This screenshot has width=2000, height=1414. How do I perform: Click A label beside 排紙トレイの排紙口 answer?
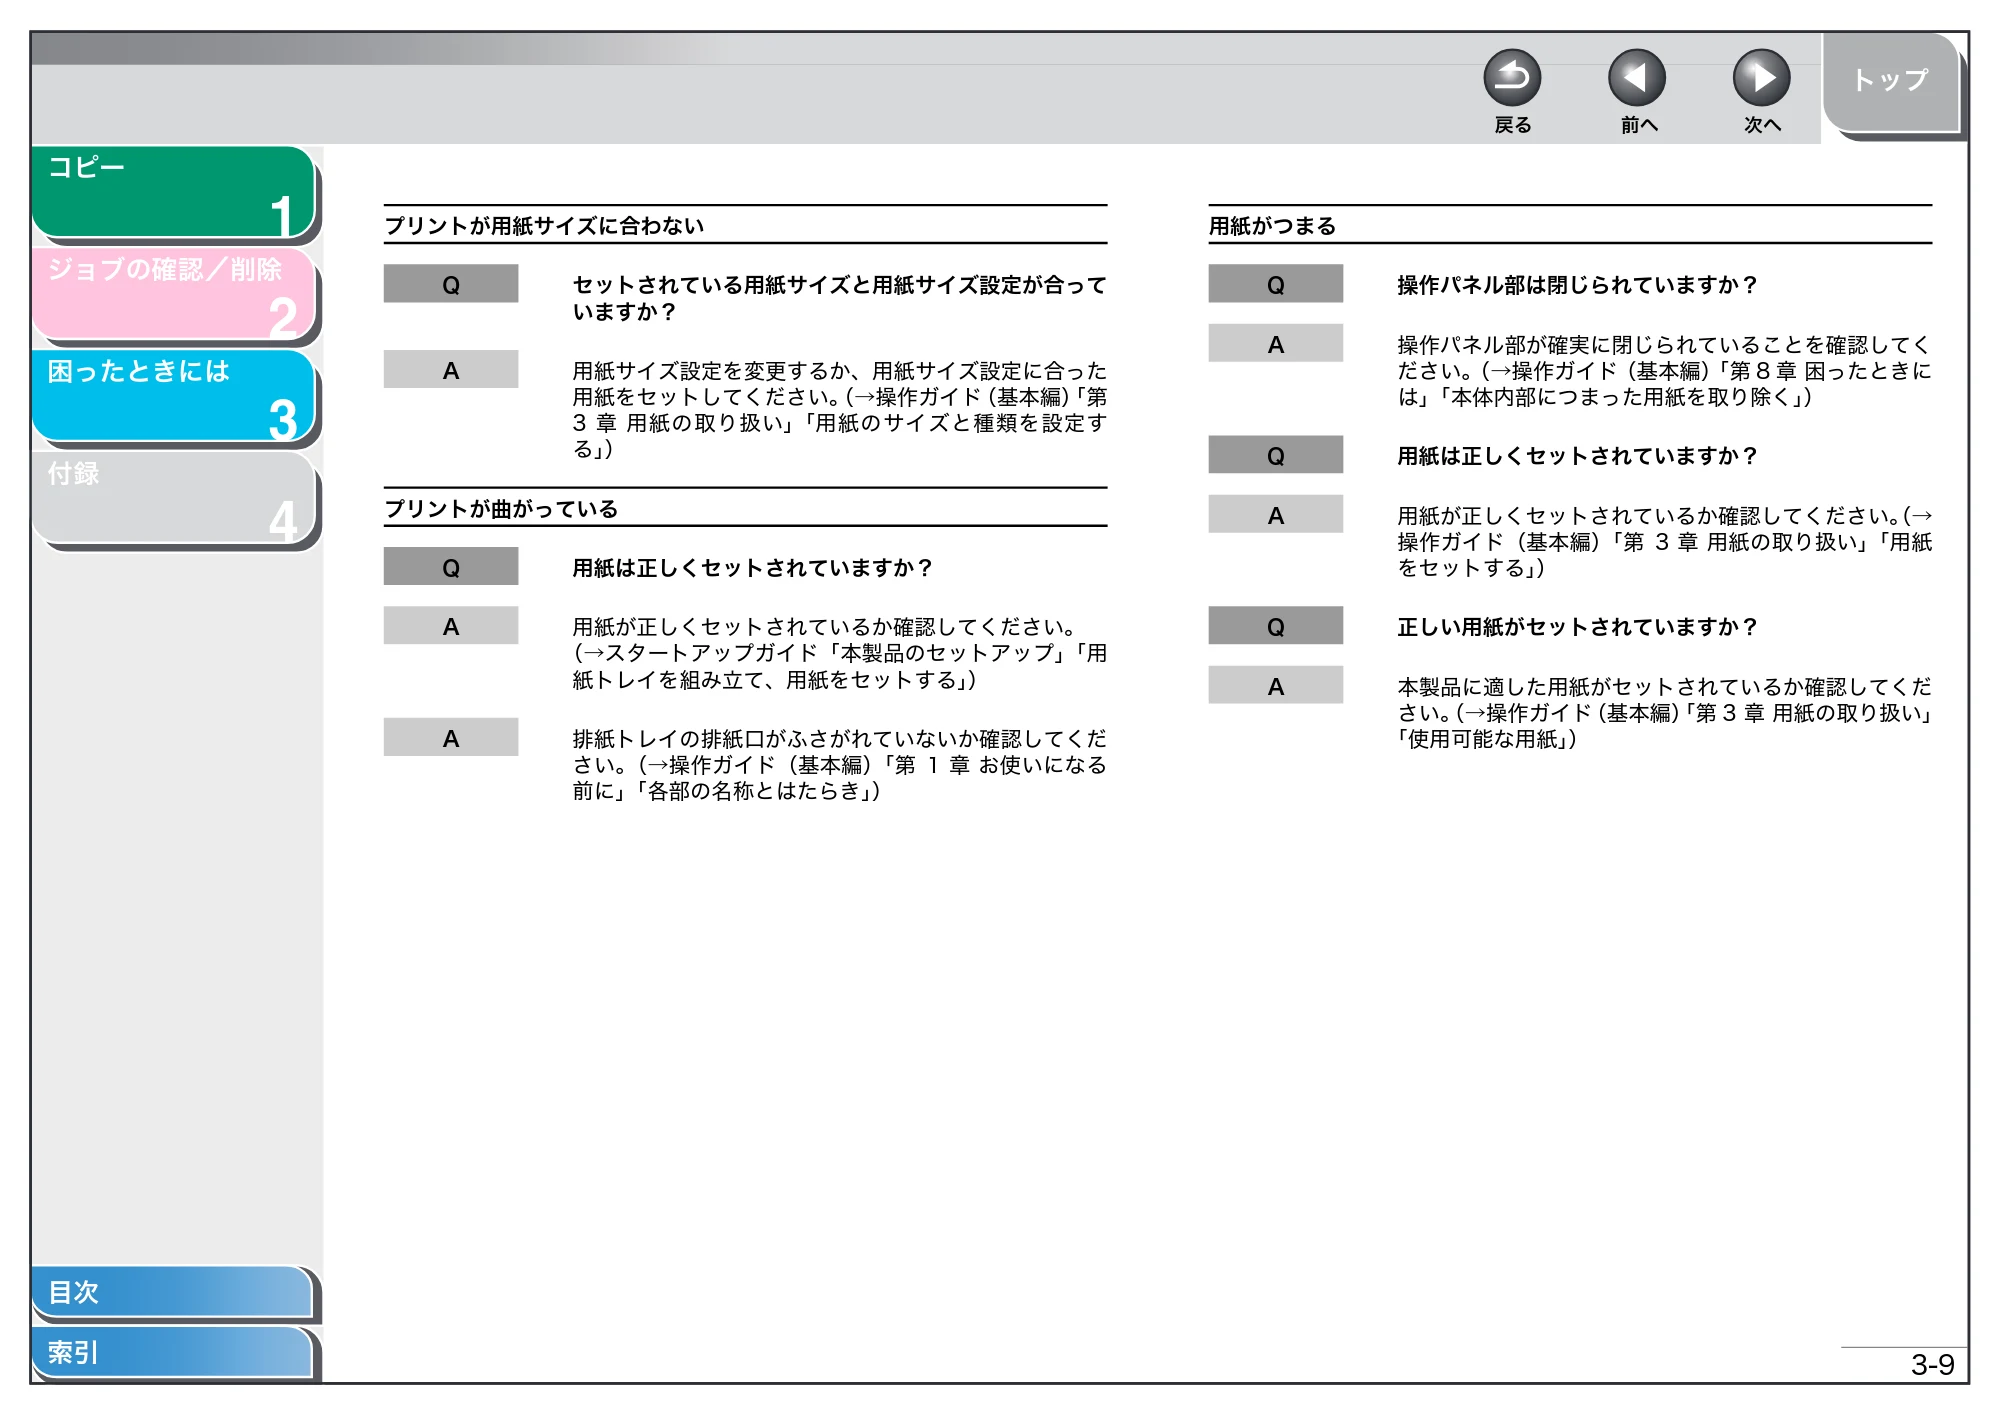coord(451,738)
